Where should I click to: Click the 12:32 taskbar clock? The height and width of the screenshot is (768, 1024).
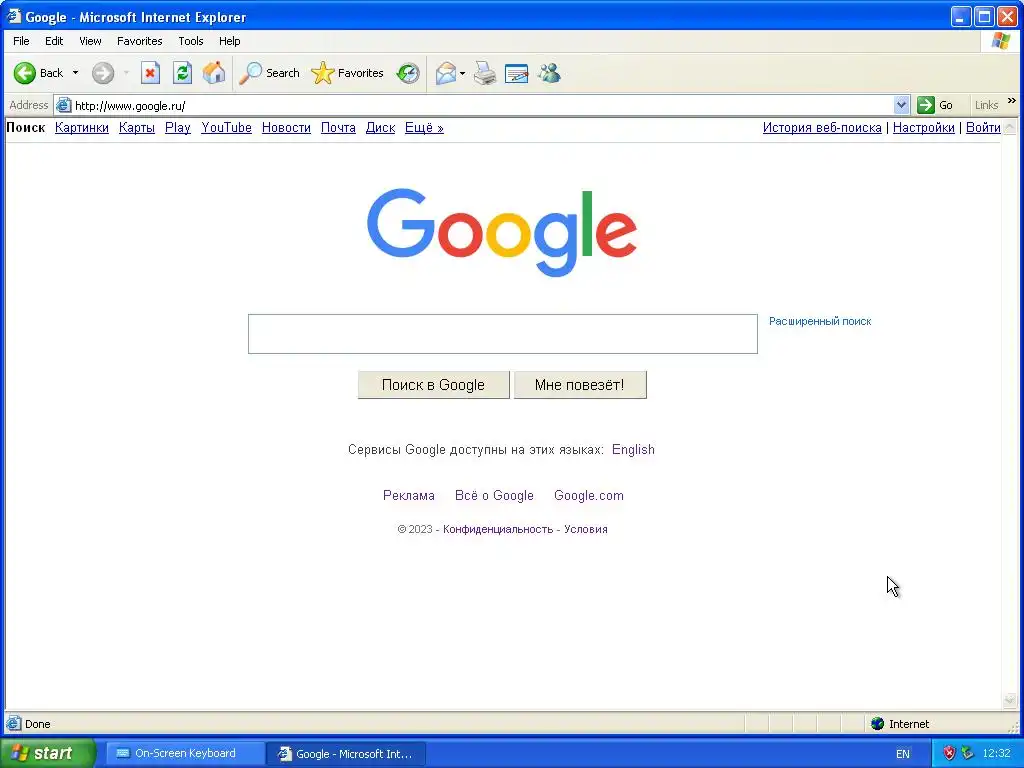[997, 753]
